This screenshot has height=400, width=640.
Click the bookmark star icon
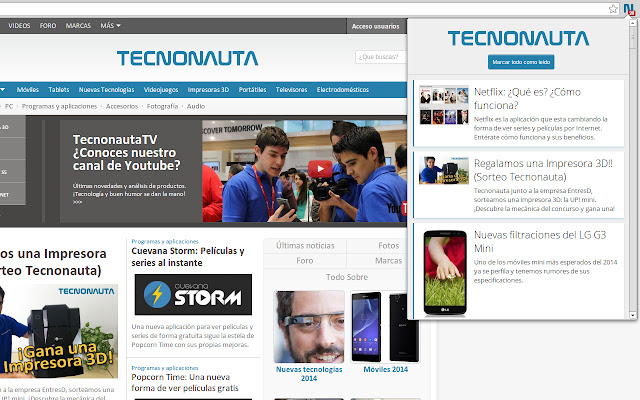pos(613,9)
